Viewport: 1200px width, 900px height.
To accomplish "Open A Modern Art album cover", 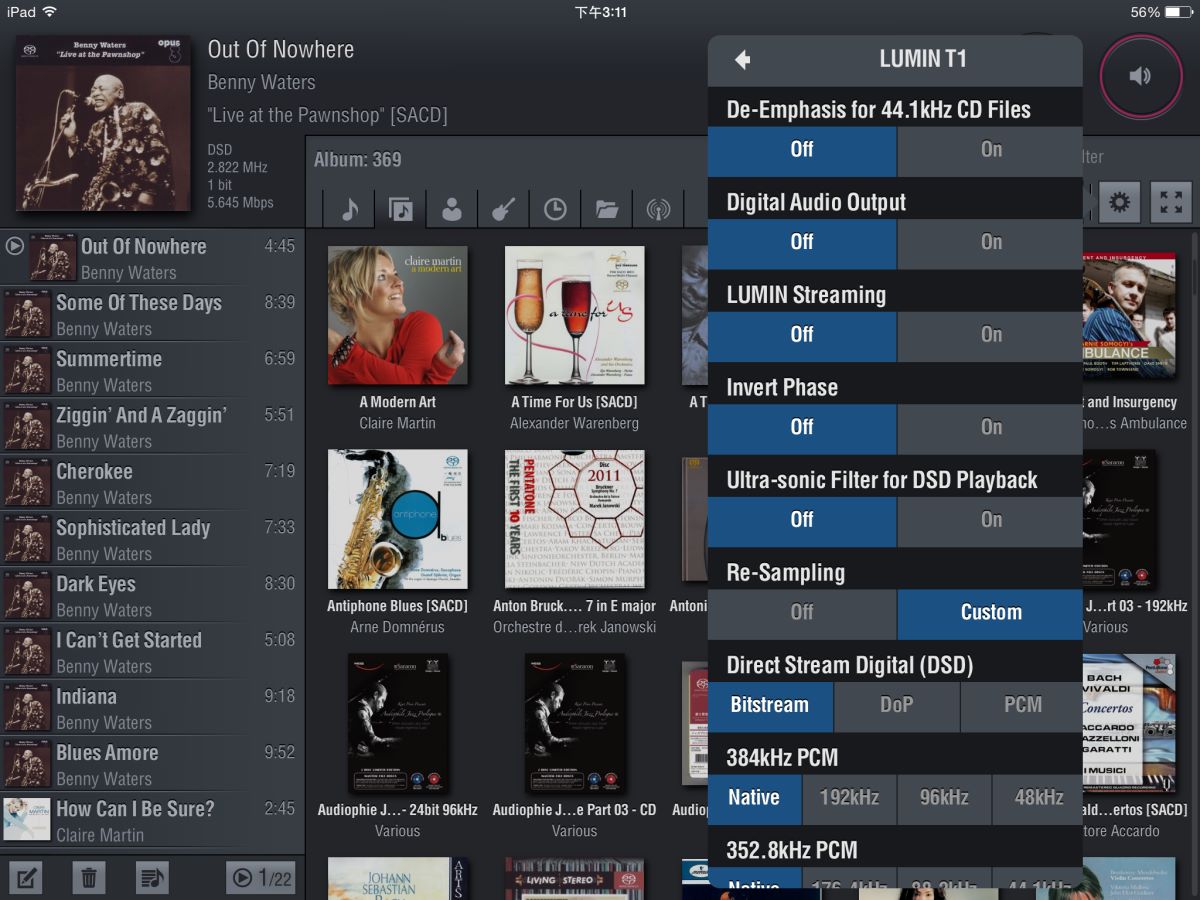I will 398,316.
